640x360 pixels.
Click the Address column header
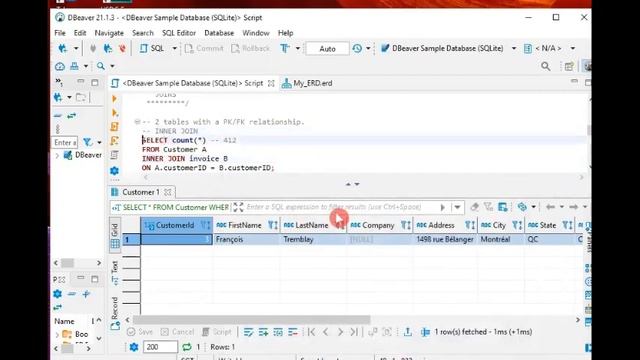pyautogui.click(x=445, y=225)
